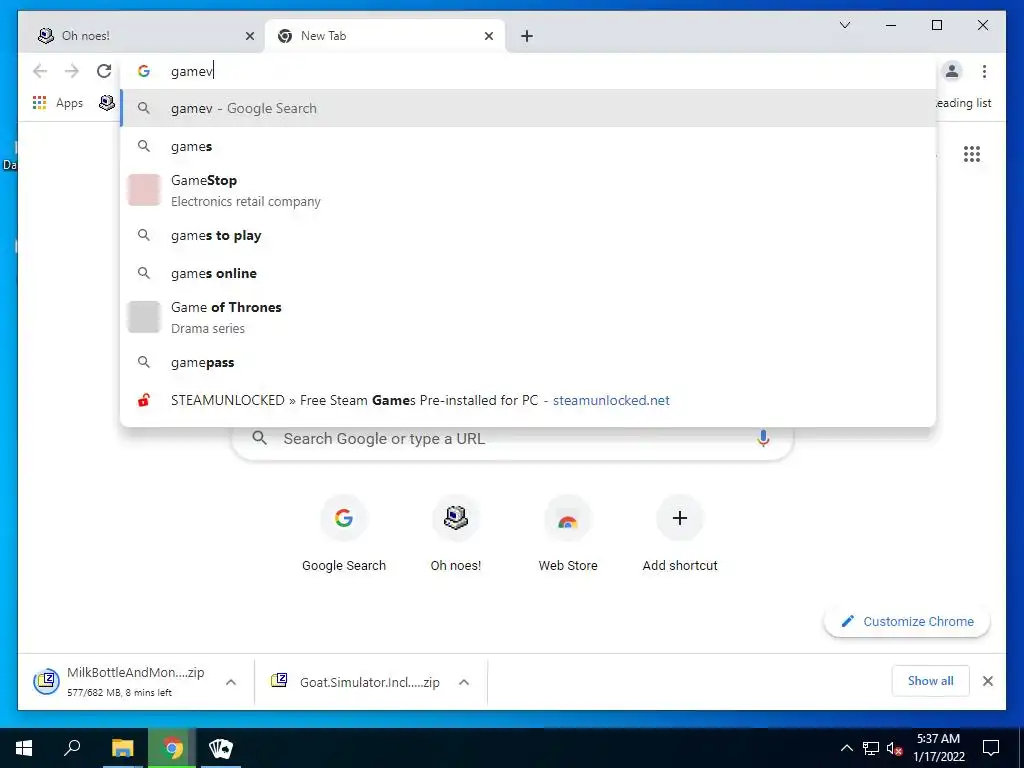The width and height of the screenshot is (1024, 768).
Task: Expand MilkBottleAndMon download options chevron
Action: 231,682
